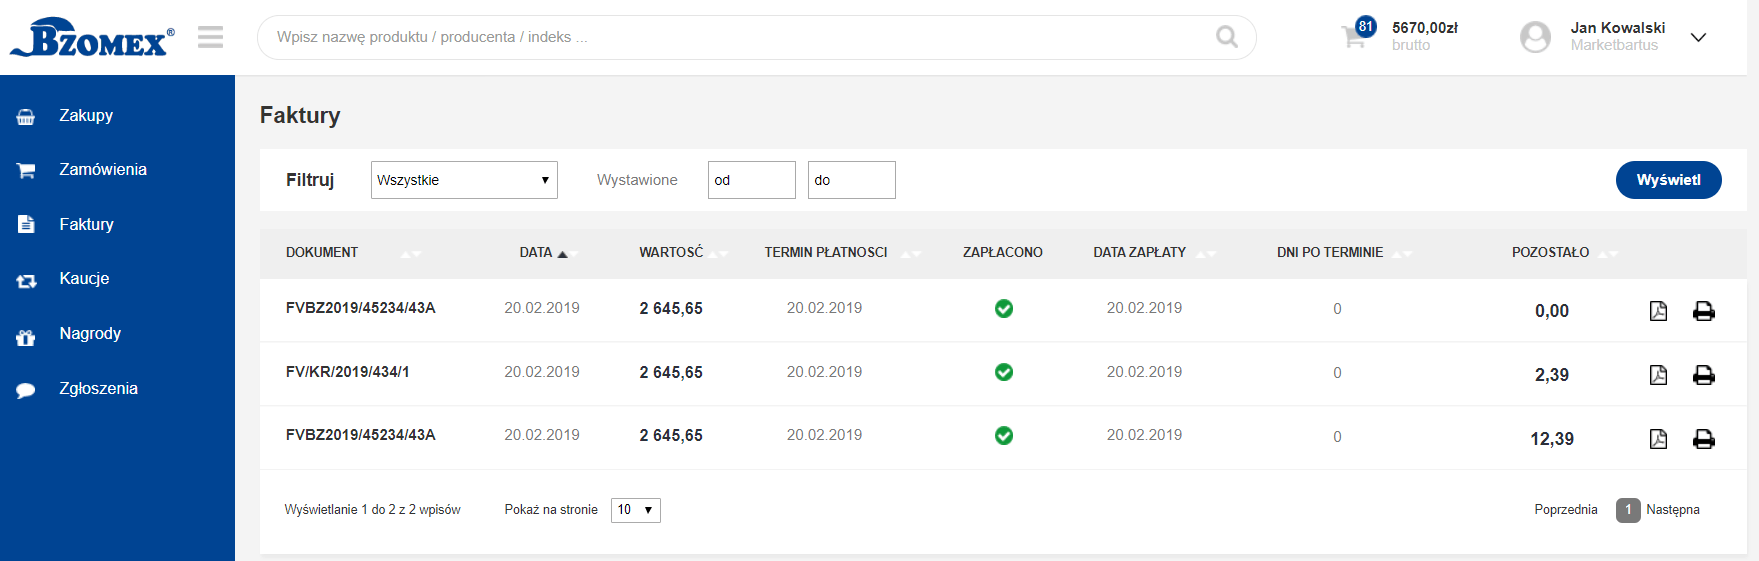Open the shopping cart icon

(x=1353, y=38)
